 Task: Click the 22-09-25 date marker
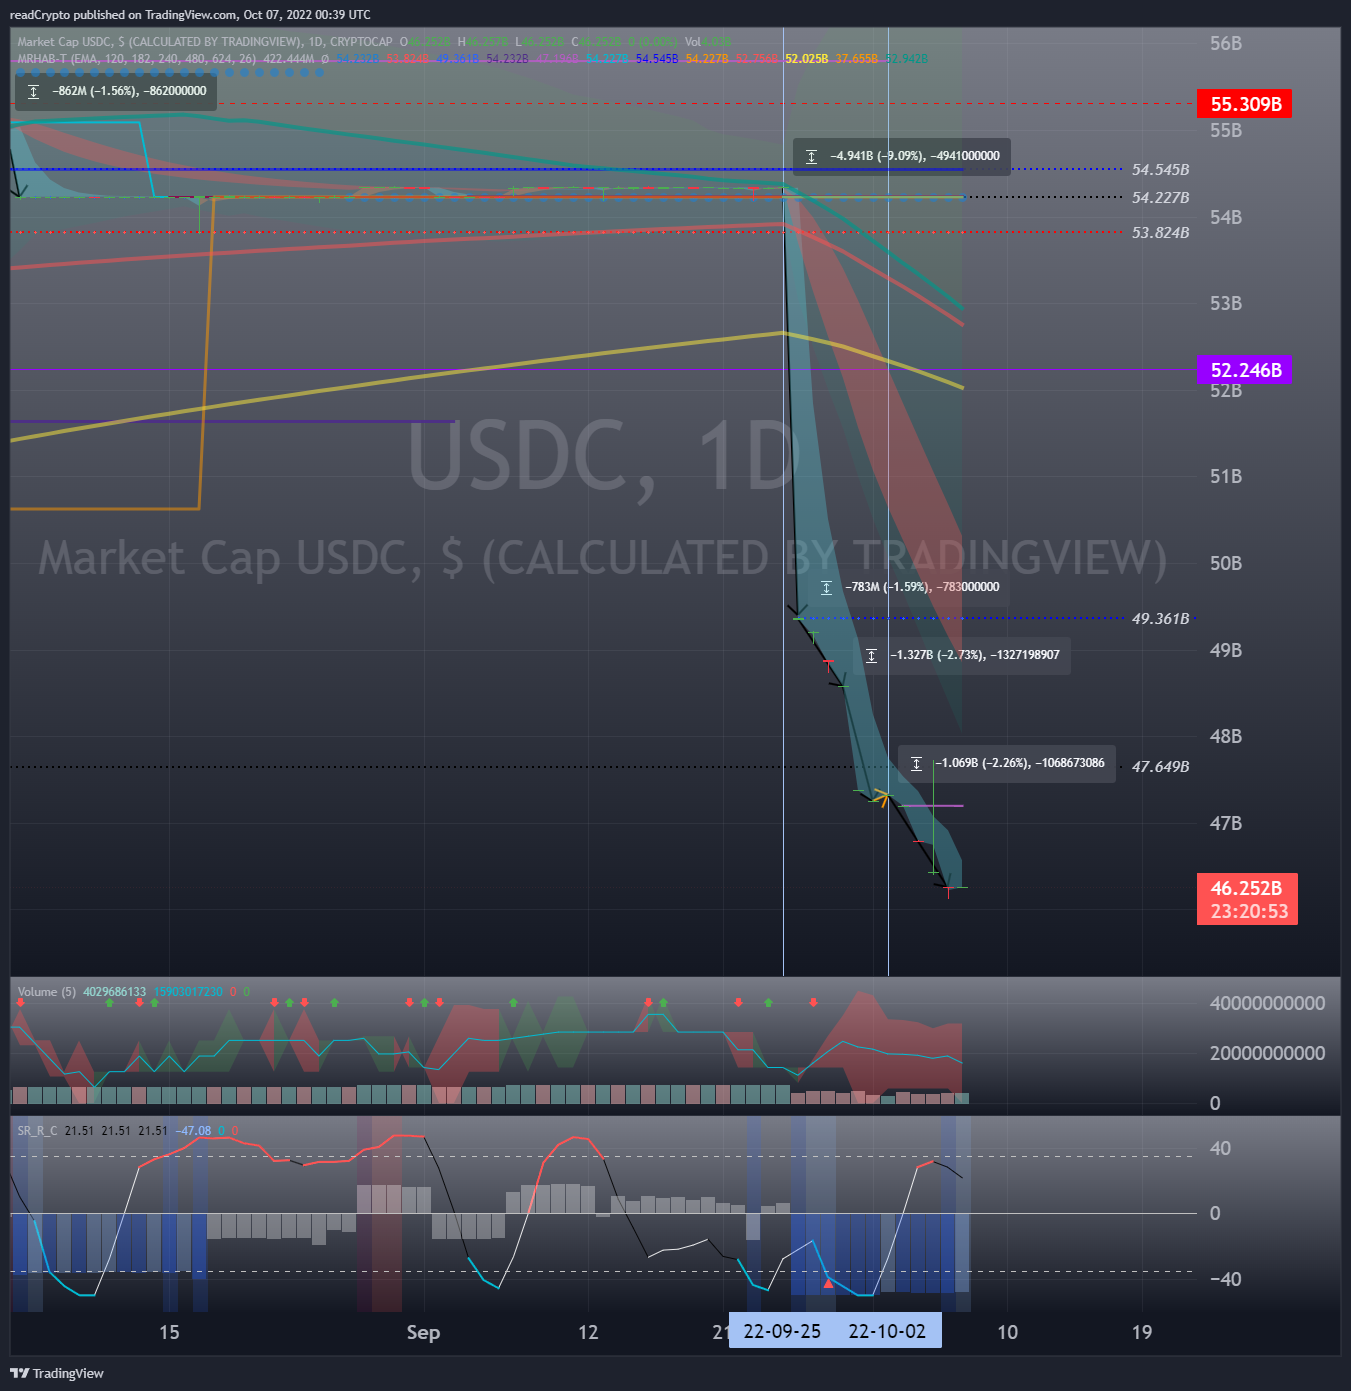(782, 1331)
